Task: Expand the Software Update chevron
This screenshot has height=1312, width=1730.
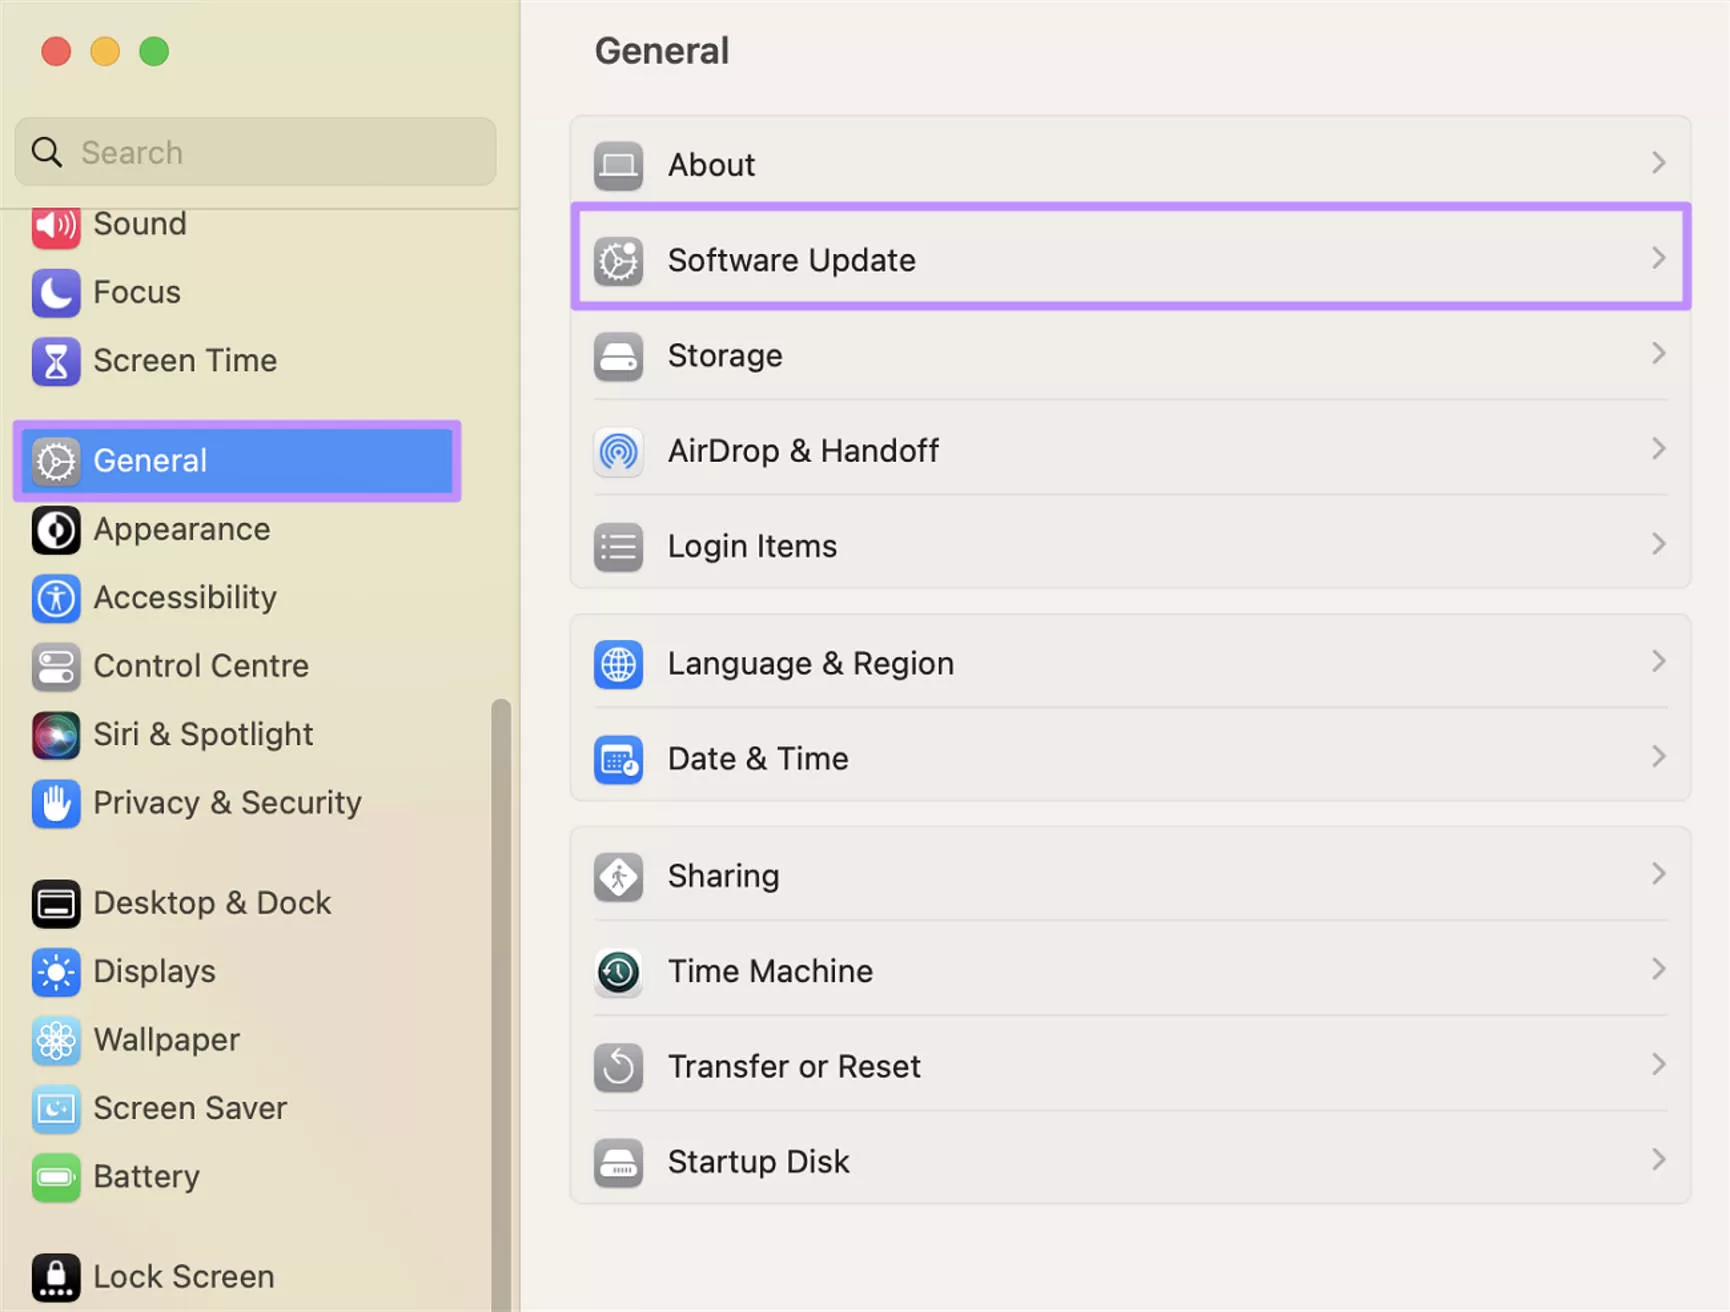Action: (x=1658, y=258)
